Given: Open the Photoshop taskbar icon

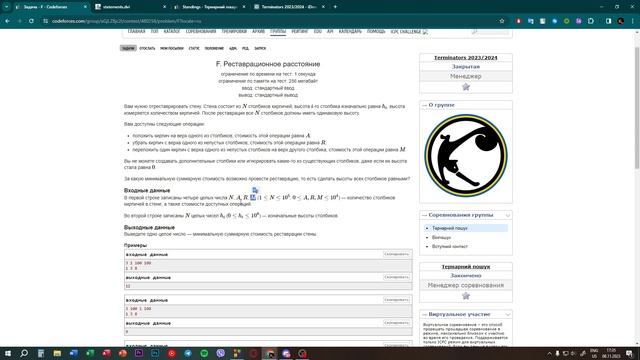Looking at the screenshot, I should [155, 353].
